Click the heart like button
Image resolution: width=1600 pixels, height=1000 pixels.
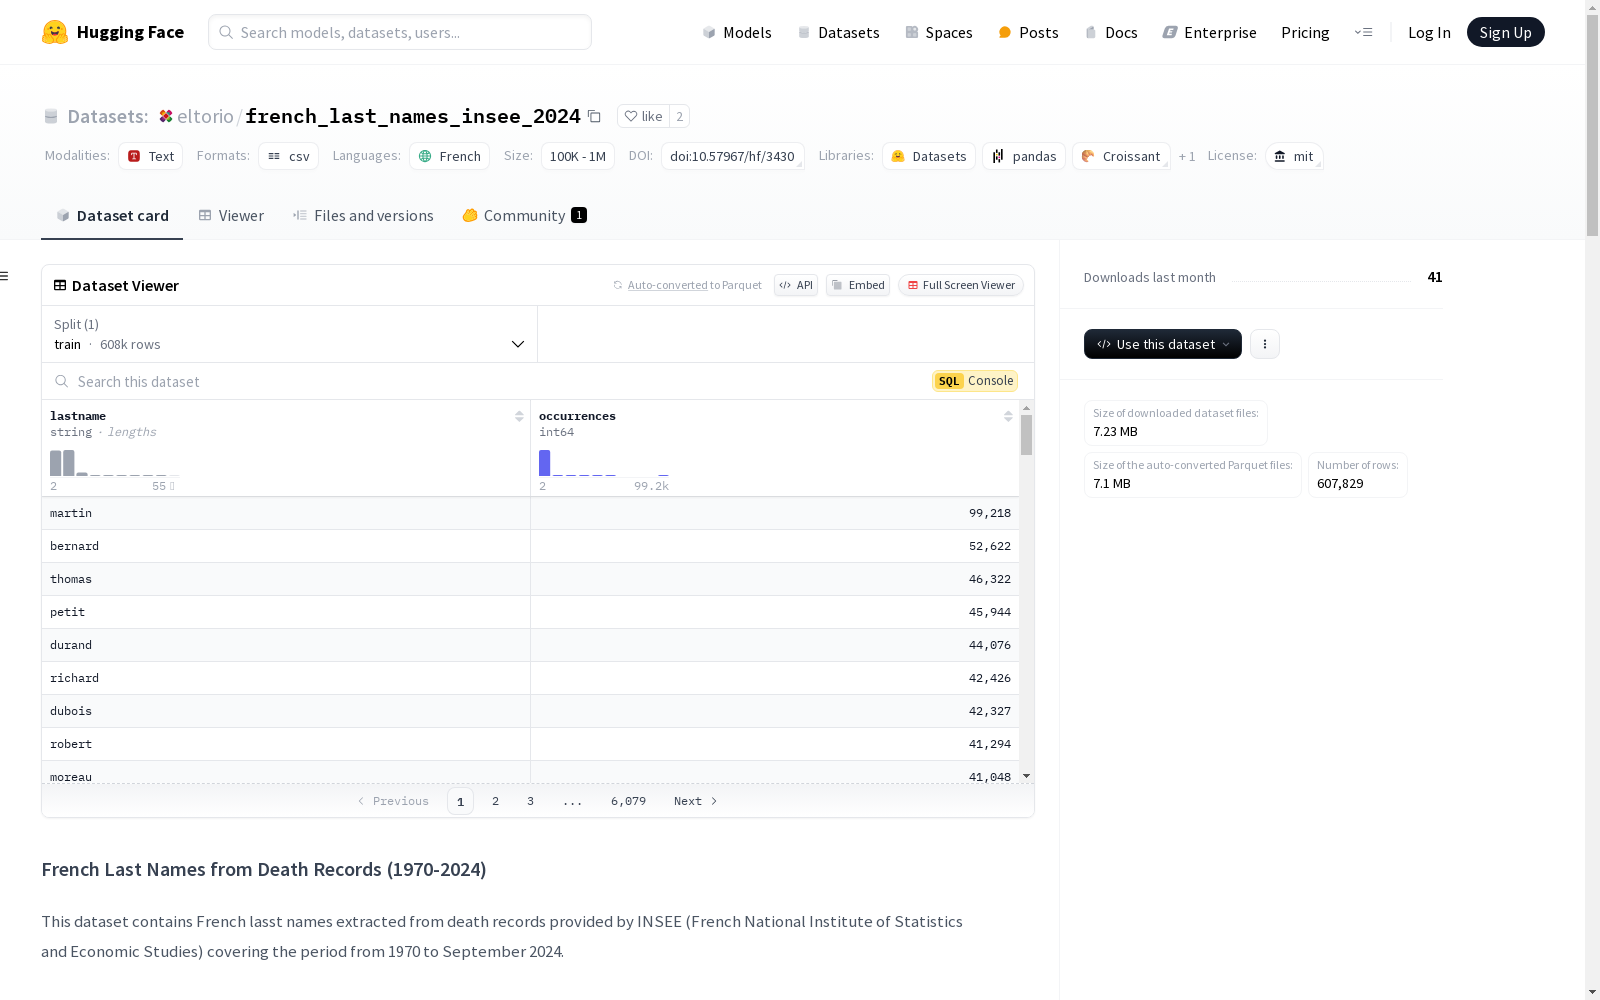point(644,116)
